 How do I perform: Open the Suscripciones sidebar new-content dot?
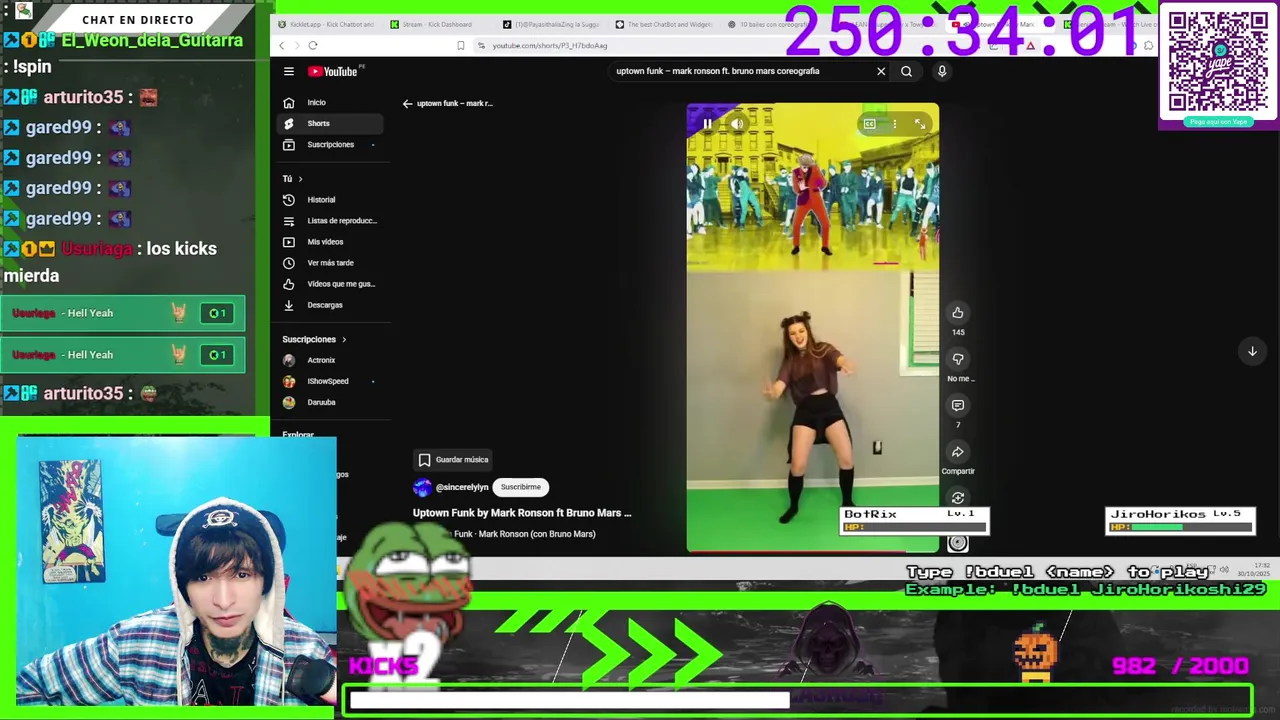coord(373,145)
